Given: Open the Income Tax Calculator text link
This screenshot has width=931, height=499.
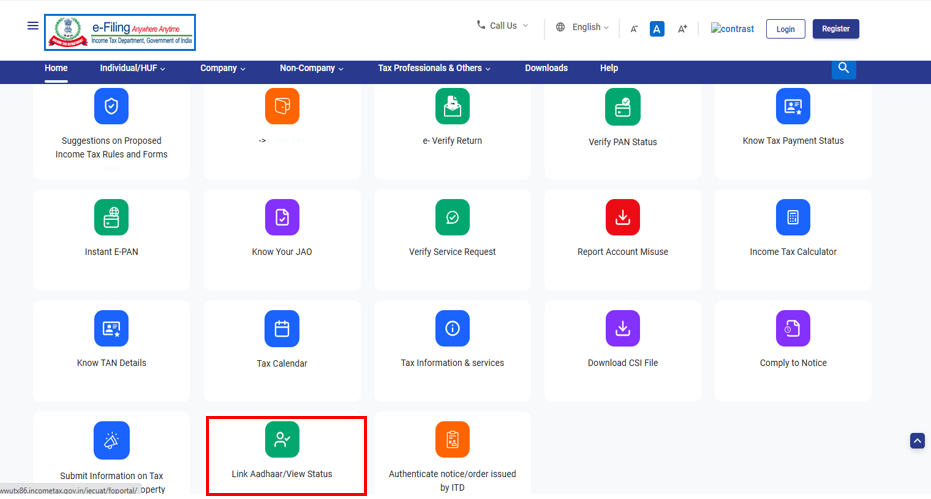Looking at the screenshot, I should [793, 252].
